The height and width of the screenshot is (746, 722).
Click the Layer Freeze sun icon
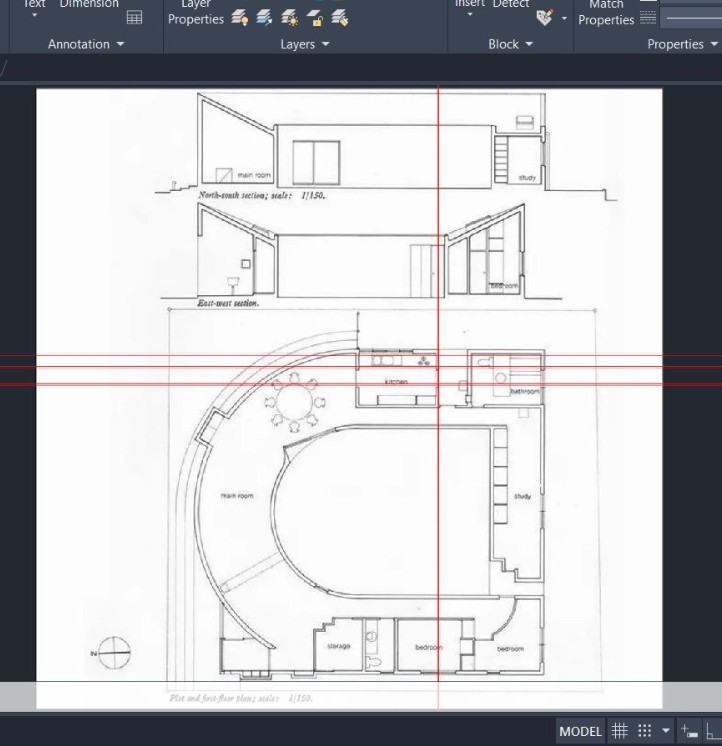tap(289, 19)
